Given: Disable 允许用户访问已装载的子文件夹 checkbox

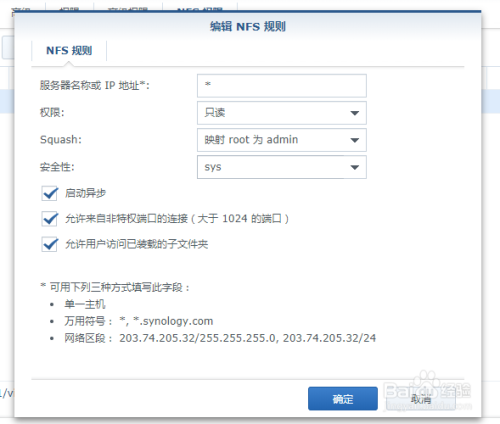Looking at the screenshot, I should tap(50, 244).
